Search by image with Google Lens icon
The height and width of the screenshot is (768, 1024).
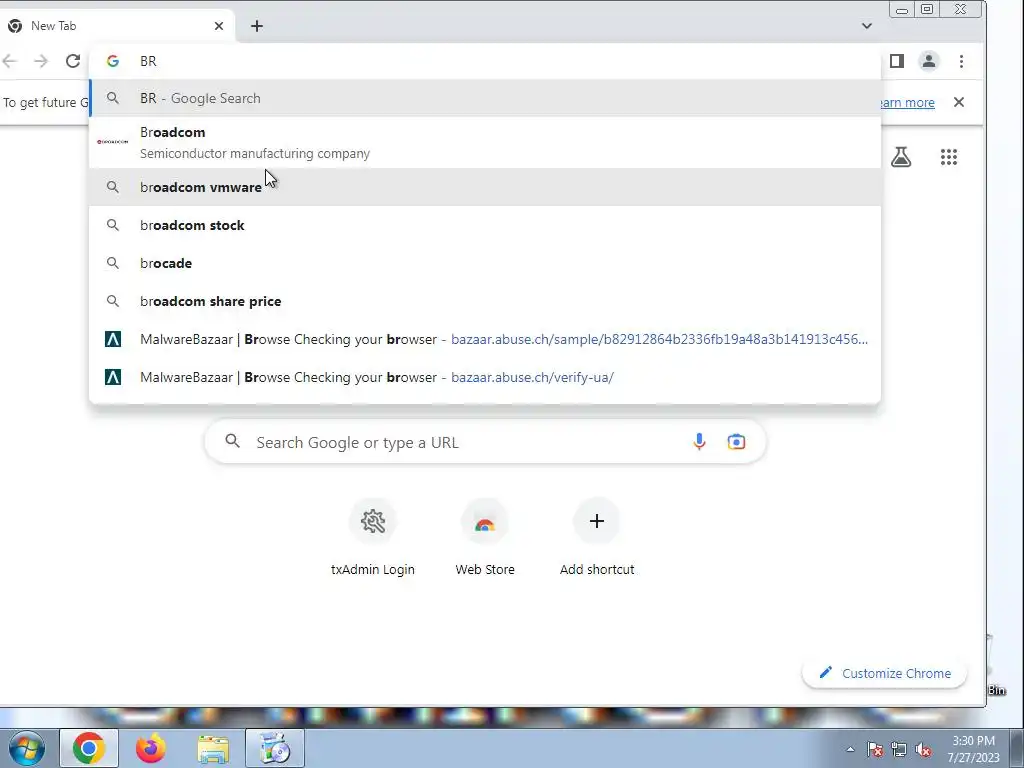pos(736,442)
